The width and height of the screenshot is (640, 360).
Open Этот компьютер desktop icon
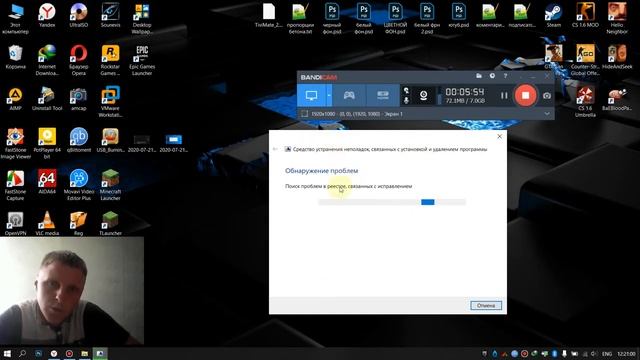pyautogui.click(x=15, y=18)
